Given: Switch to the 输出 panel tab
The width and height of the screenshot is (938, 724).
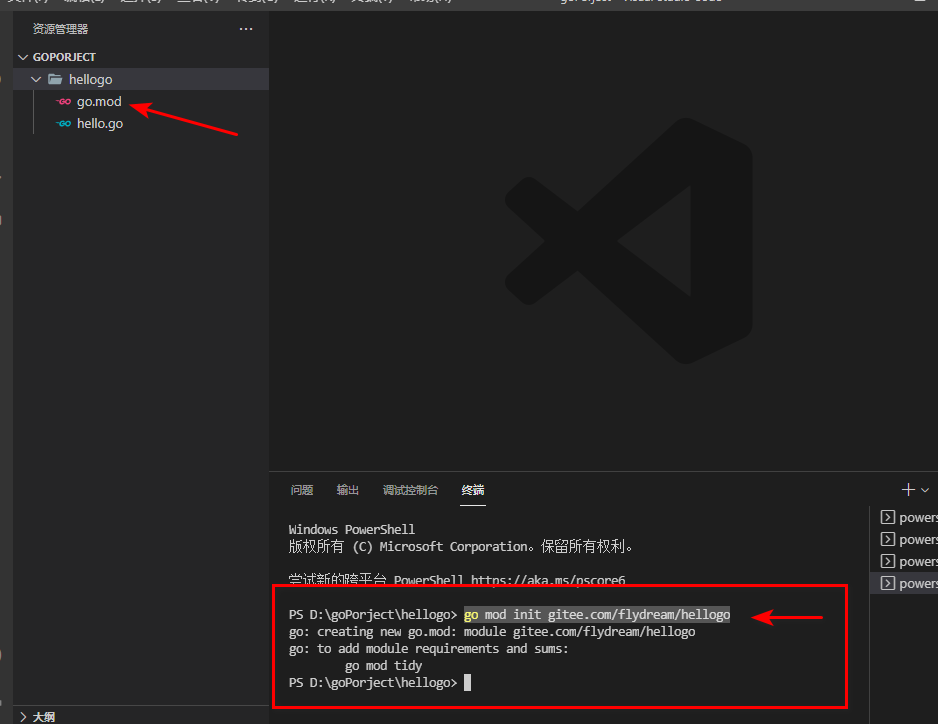Looking at the screenshot, I should [348, 490].
